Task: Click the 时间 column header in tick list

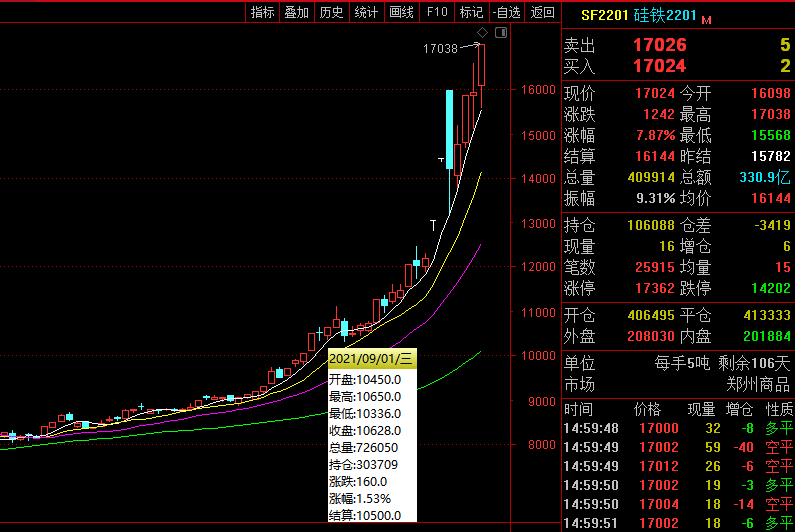Action: pyautogui.click(x=578, y=409)
